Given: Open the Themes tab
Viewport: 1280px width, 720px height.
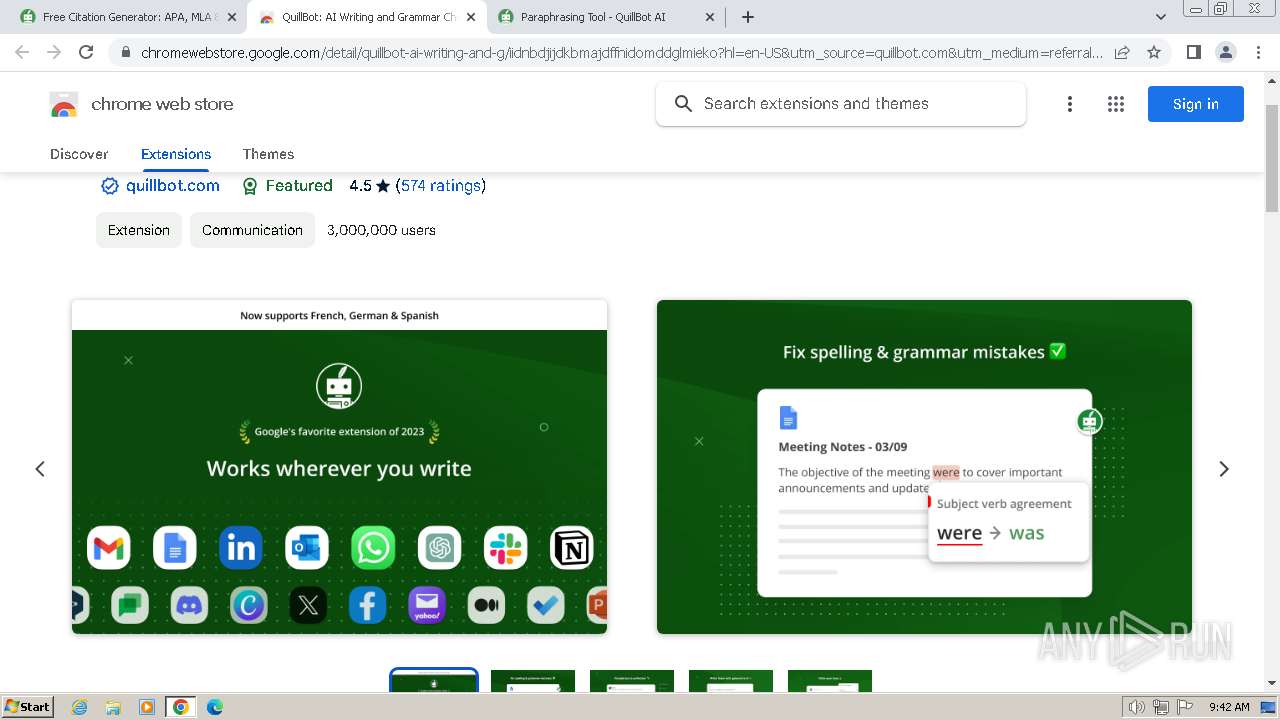Looking at the screenshot, I should click(268, 154).
